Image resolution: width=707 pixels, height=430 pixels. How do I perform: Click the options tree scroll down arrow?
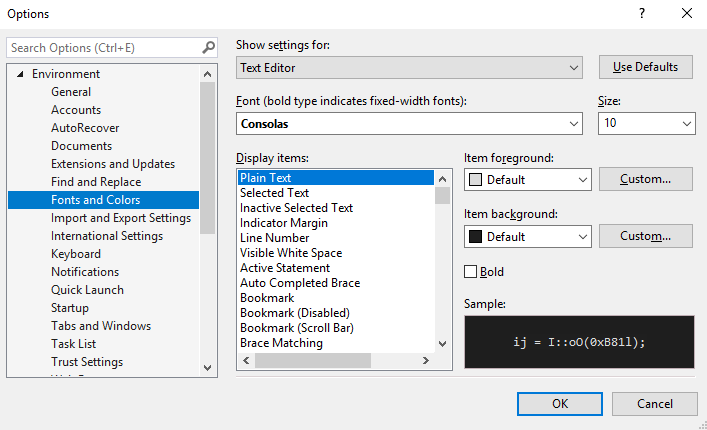pos(207,368)
